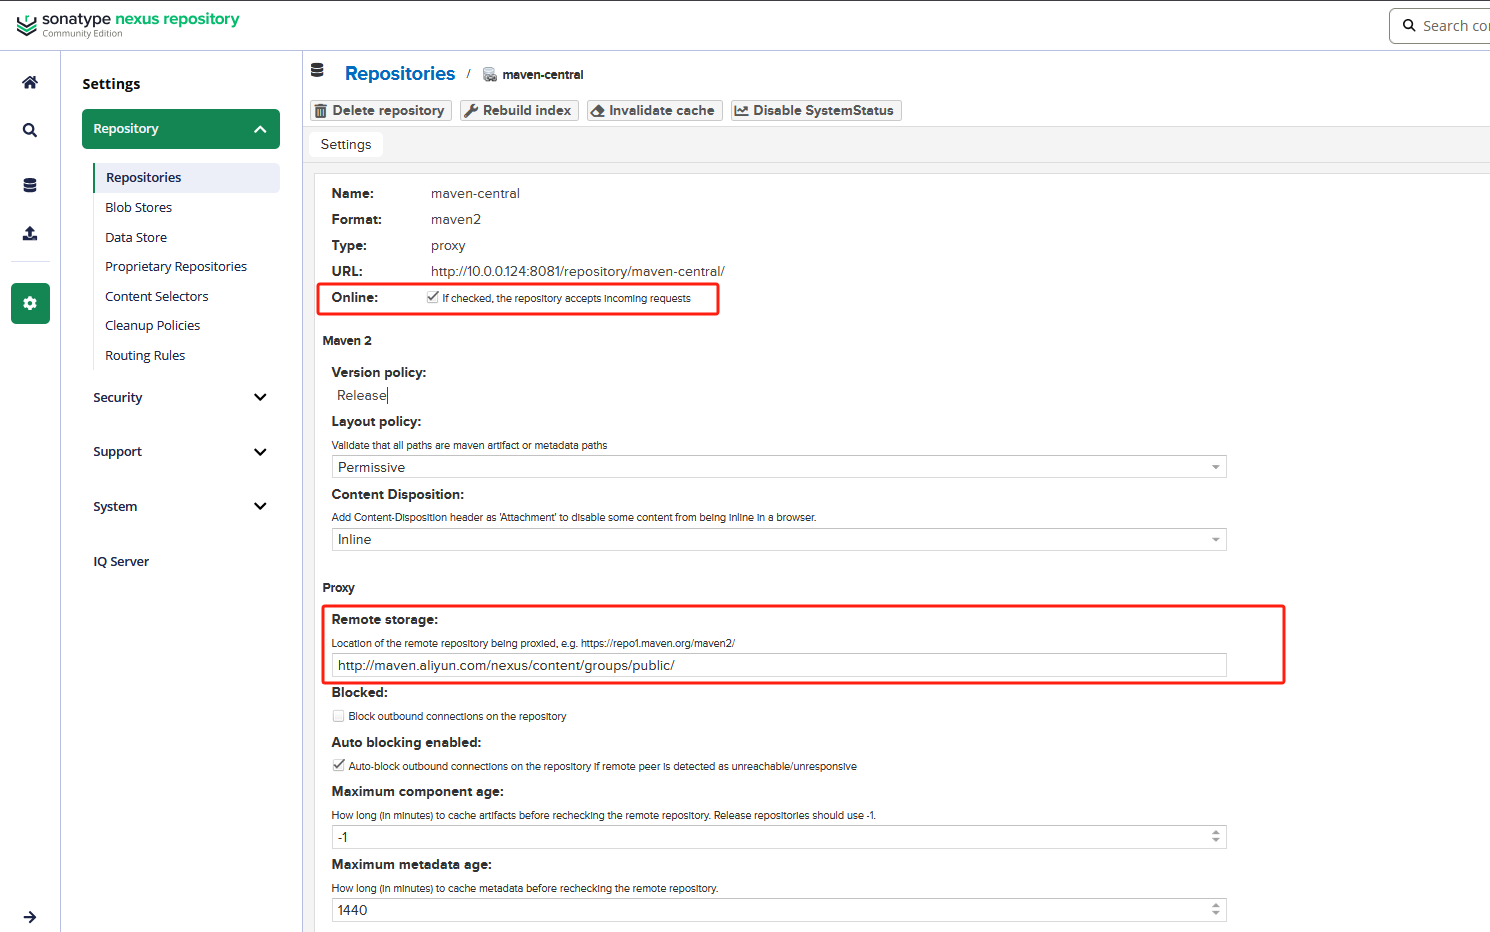Click the format value 'maven2'
Viewport: 1490px width, 932px height.
click(456, 220)
